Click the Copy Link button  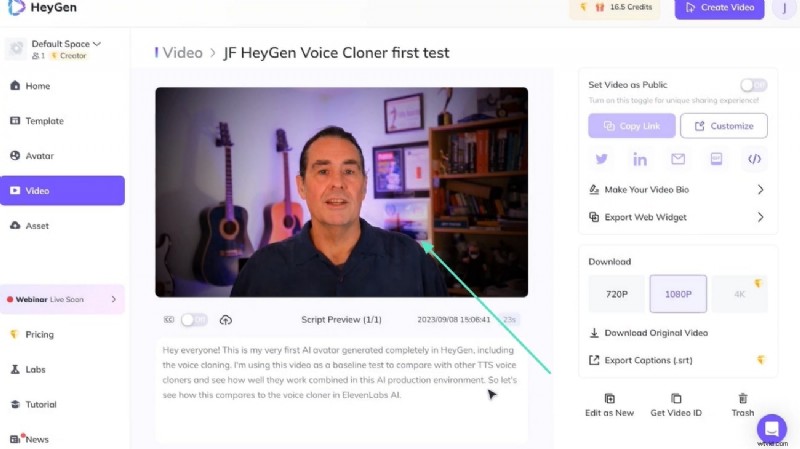tap(632, 126)
